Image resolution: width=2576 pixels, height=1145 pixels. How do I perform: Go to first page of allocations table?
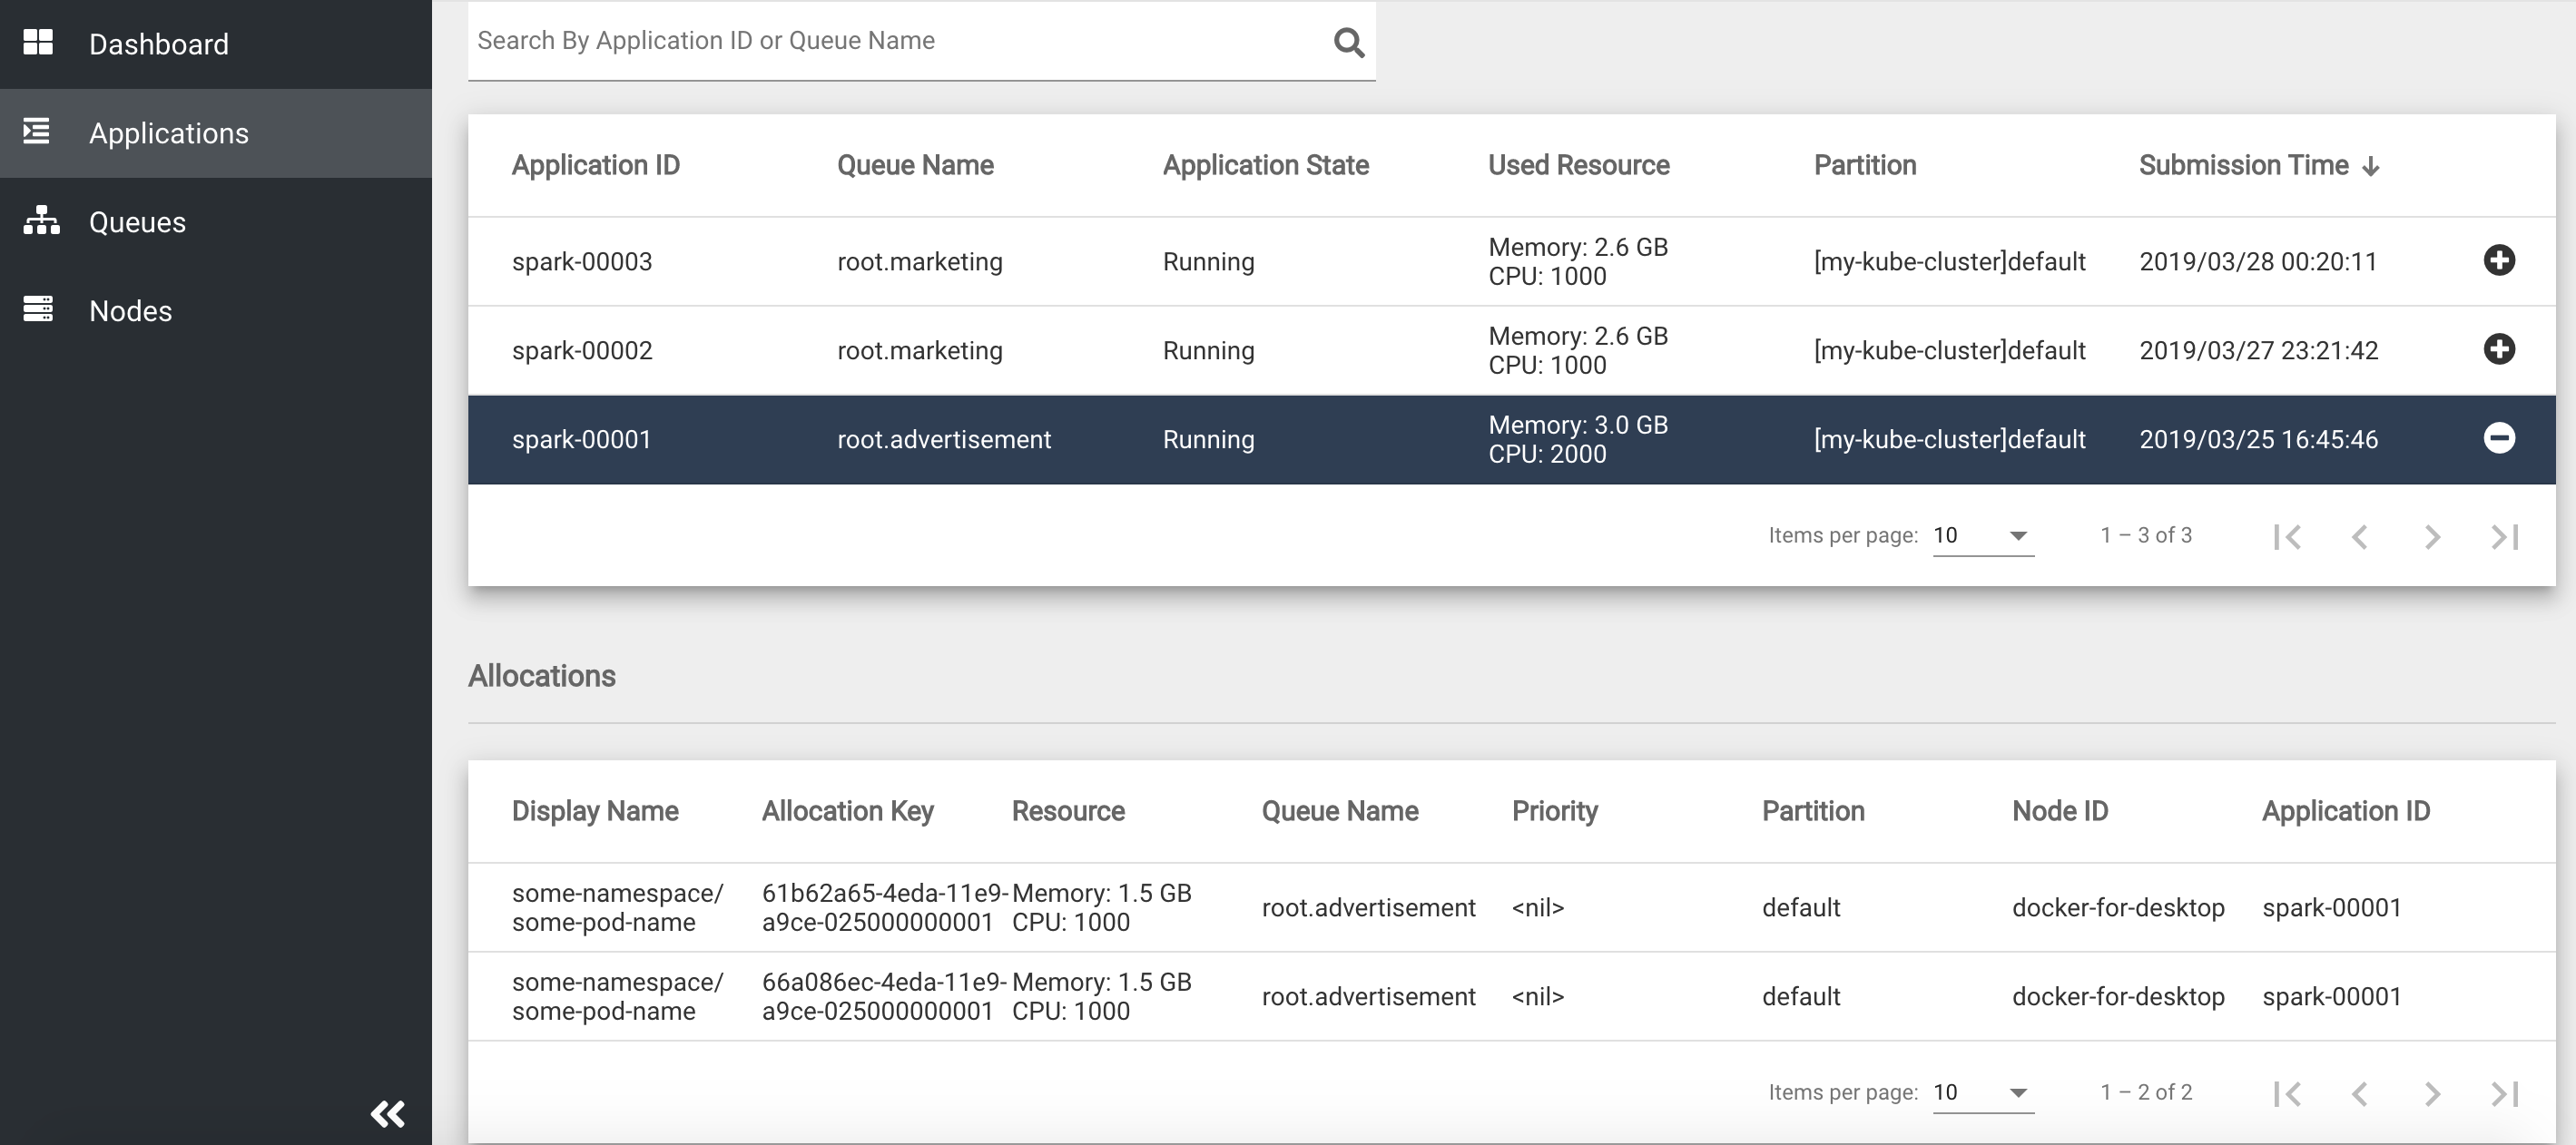pyautogui.click(x=2287, y=1094)
